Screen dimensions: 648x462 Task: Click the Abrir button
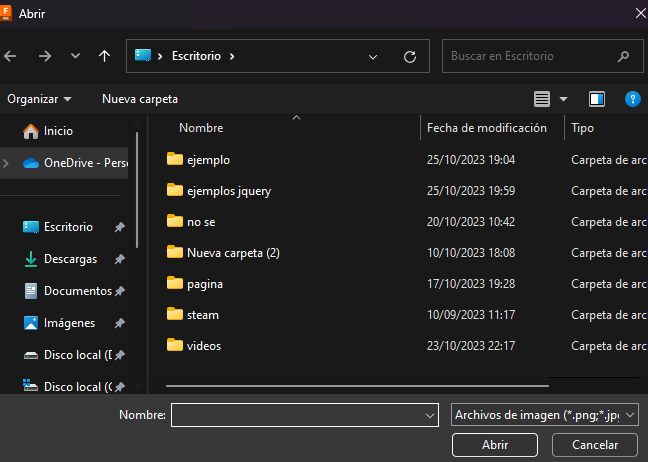click(495, 445)
